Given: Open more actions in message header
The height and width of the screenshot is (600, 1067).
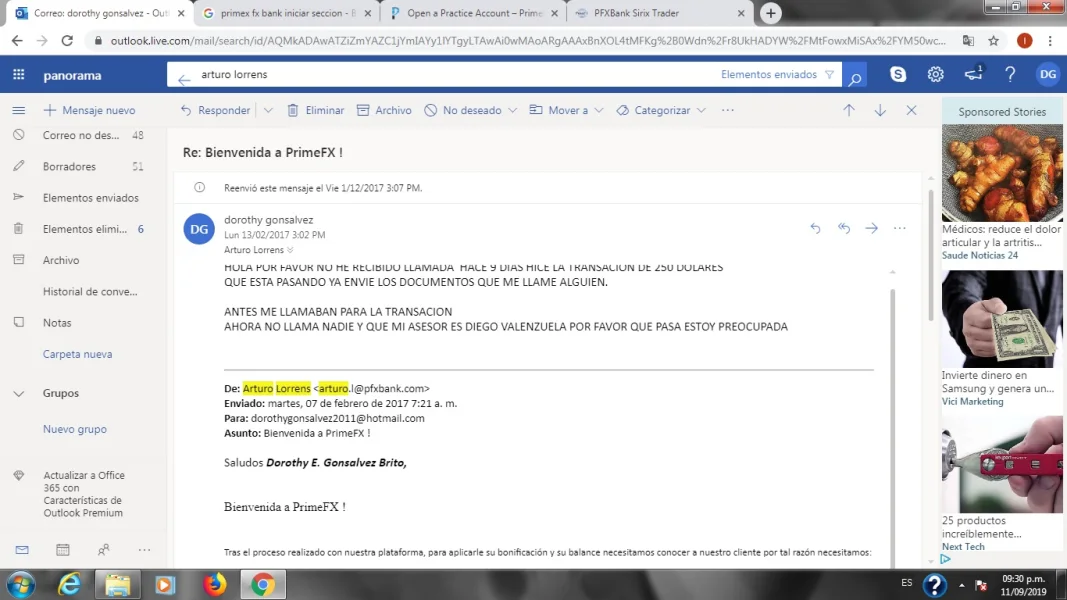Looking at the screenshot, I should [x=900, y=229].
